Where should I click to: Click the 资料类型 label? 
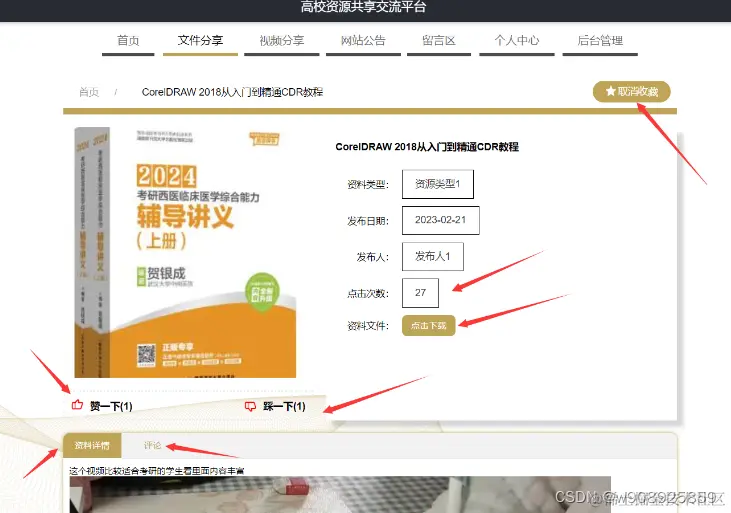point(368,185)
